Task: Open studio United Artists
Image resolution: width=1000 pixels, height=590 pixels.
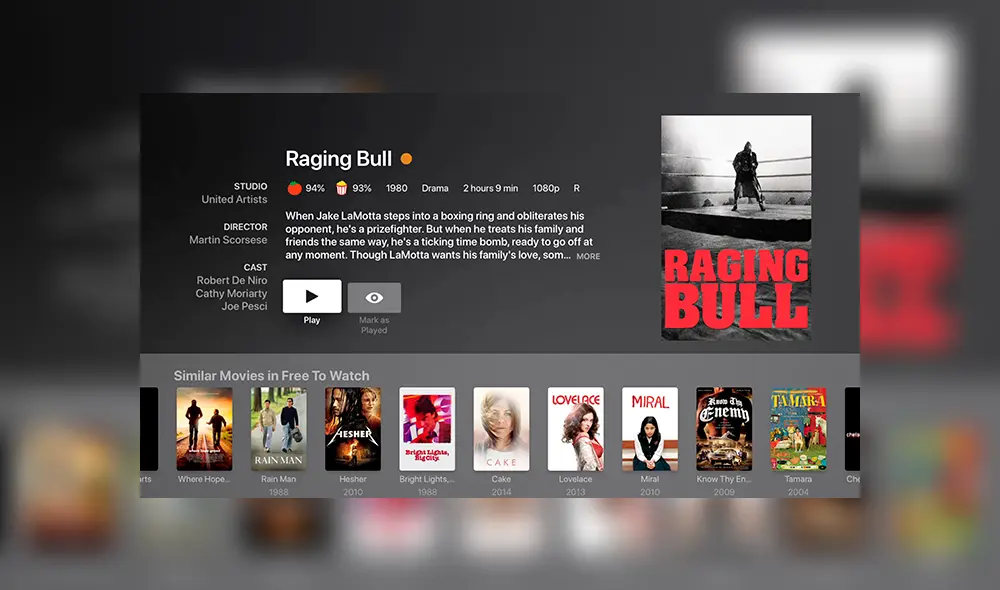Action: [x=237, y=199]
